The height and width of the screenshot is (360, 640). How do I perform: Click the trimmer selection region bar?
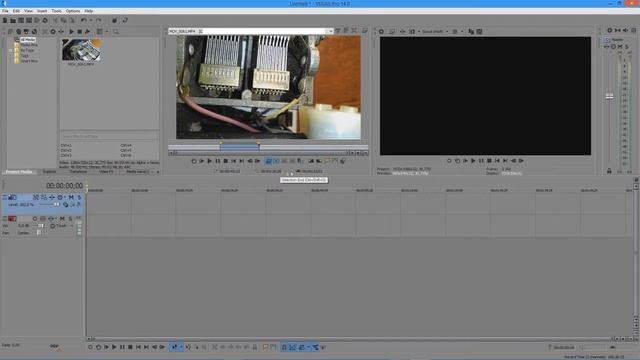(x=239, y=147)
